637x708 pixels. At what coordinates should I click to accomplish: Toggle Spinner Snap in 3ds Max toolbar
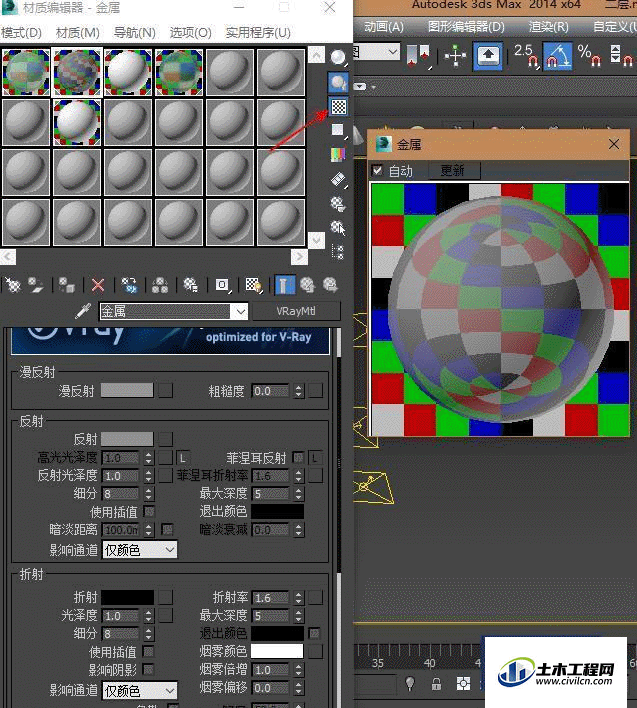click(x=621, y=56)
